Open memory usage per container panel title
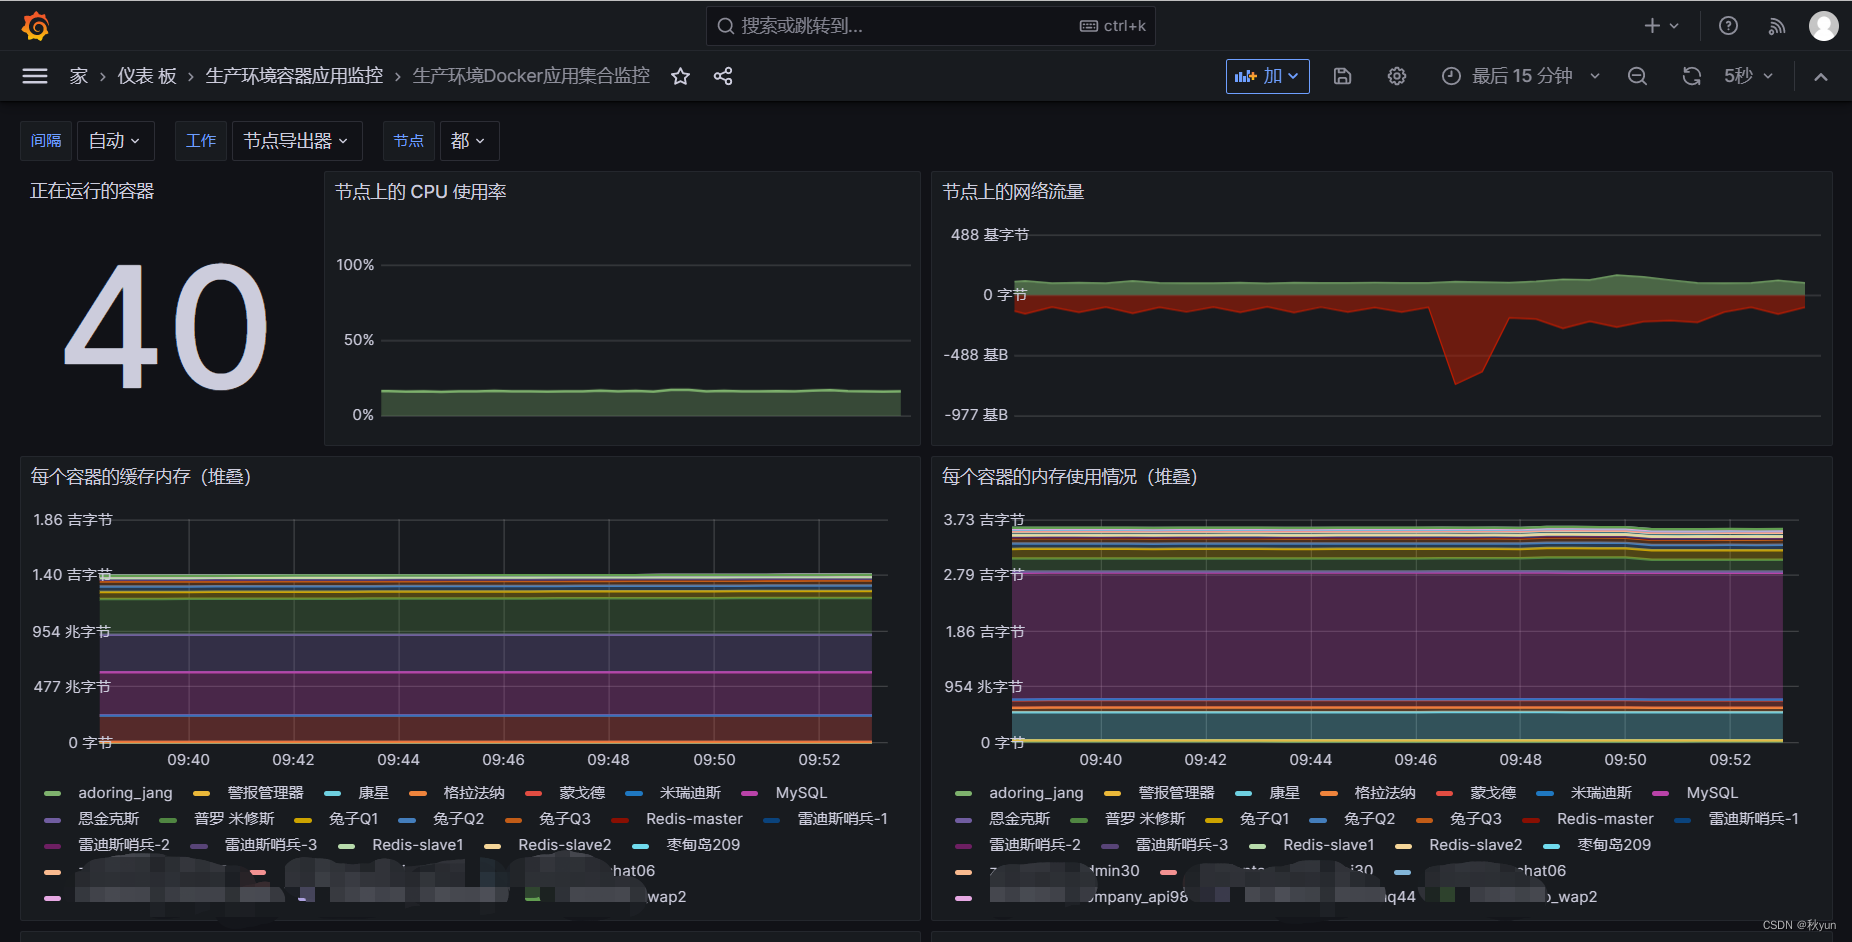Screen dimensions: 1852x942 (1070, 477)
